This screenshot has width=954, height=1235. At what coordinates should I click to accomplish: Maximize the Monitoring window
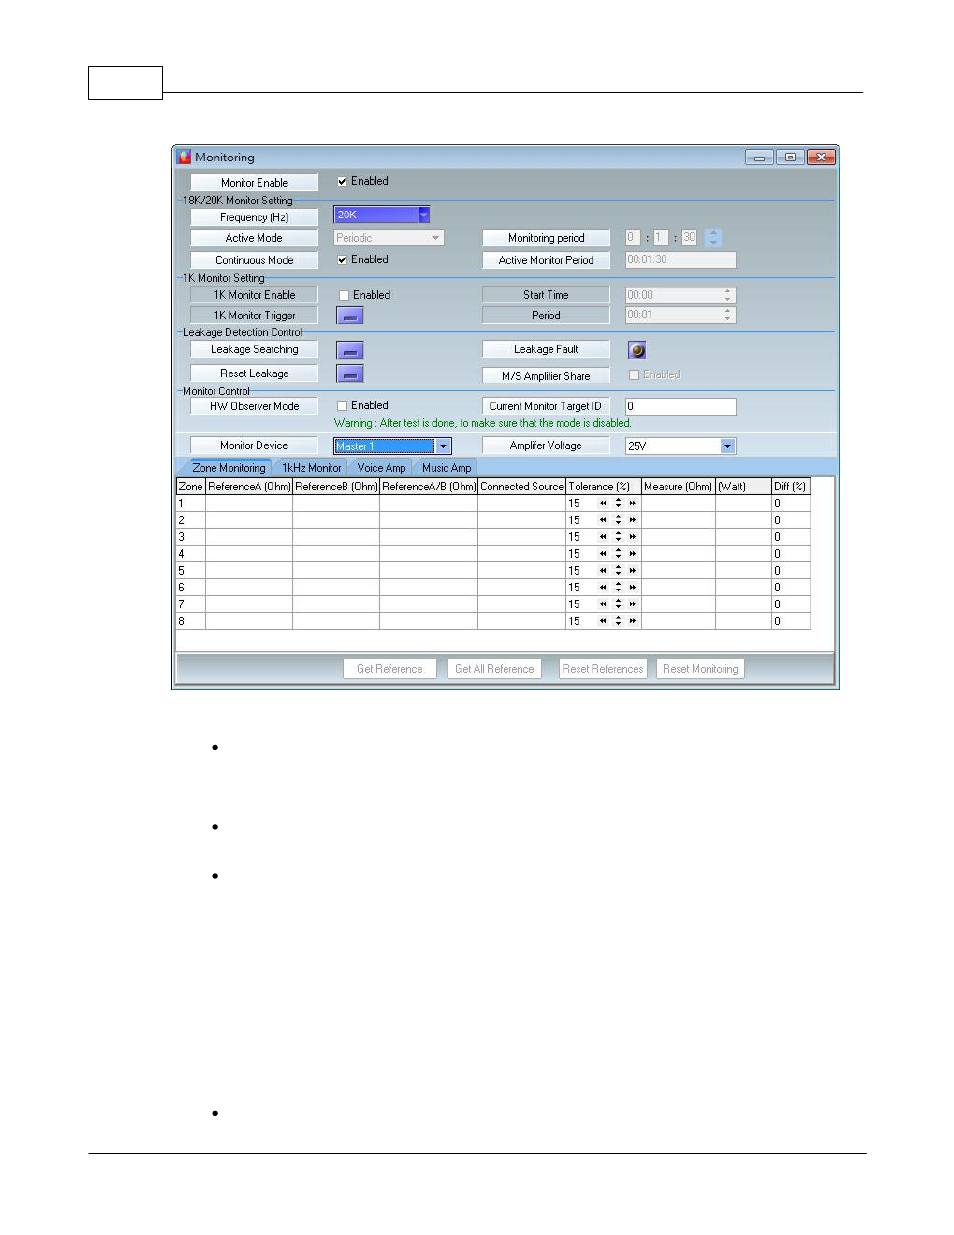tap(790, 157)
